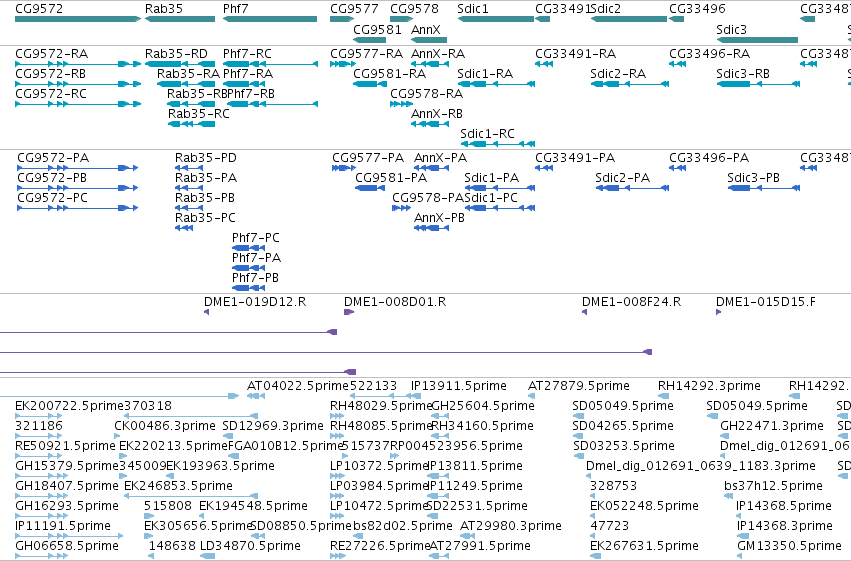Select the CG33491-RA transcript

544,64
